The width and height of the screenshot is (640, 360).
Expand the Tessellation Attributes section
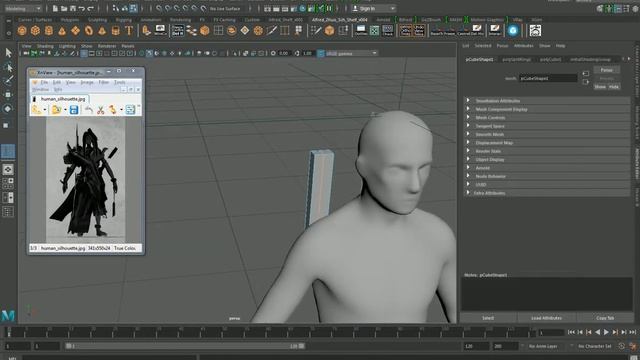(547, 100)
